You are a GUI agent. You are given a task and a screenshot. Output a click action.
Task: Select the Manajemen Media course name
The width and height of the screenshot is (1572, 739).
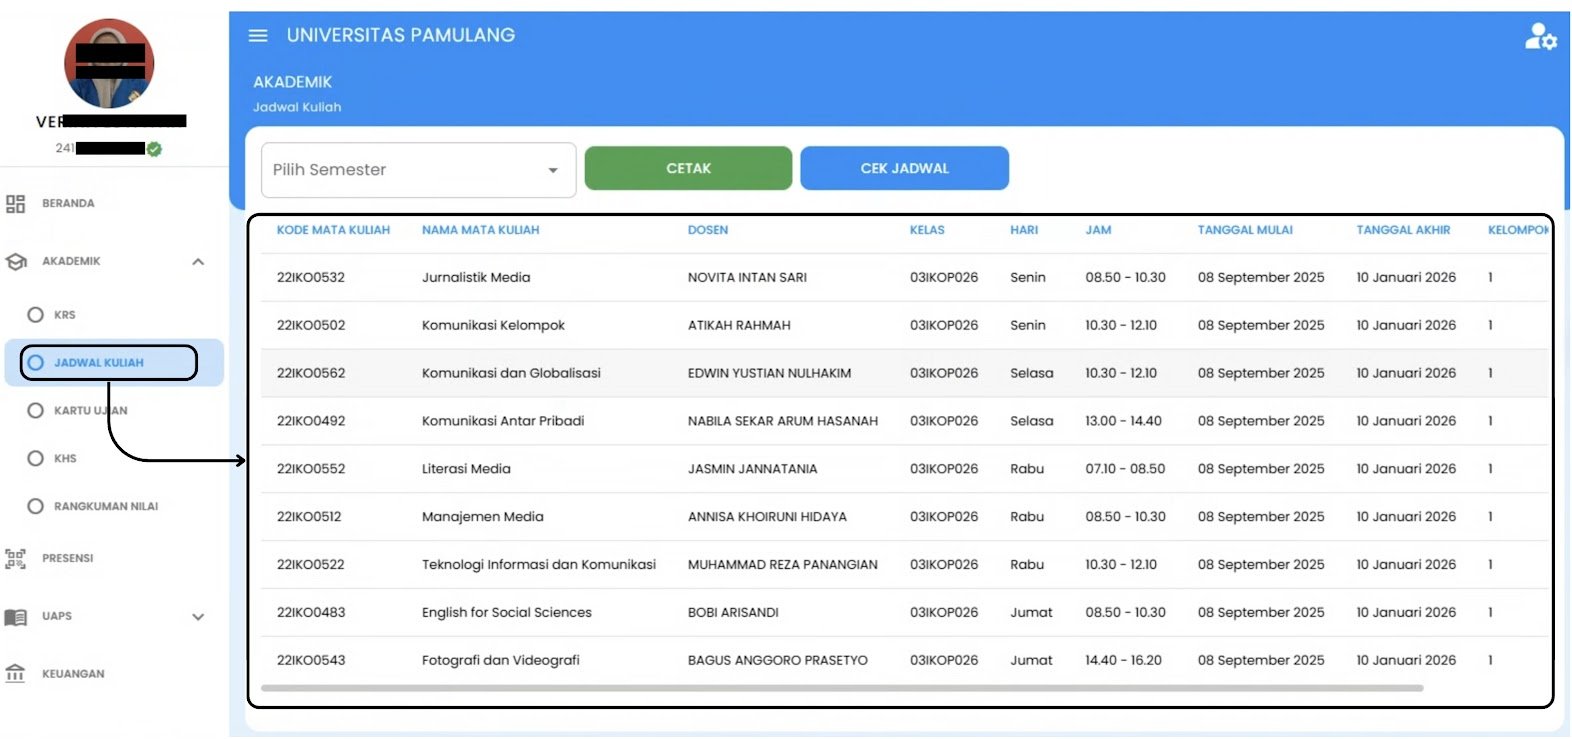tap(483, 517)
